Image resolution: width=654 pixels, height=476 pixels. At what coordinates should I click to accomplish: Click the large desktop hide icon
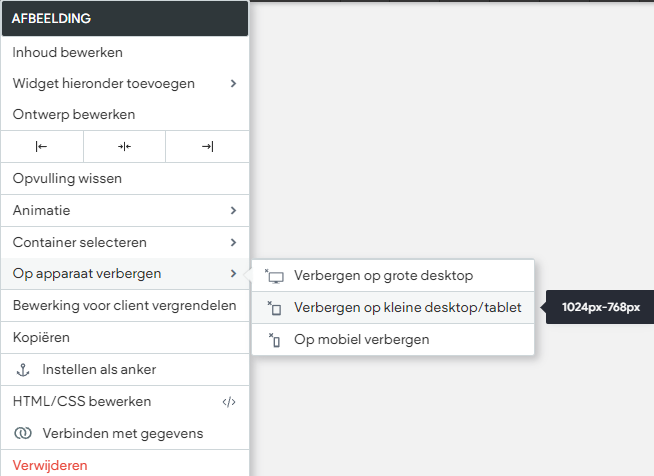click(274, 276)
